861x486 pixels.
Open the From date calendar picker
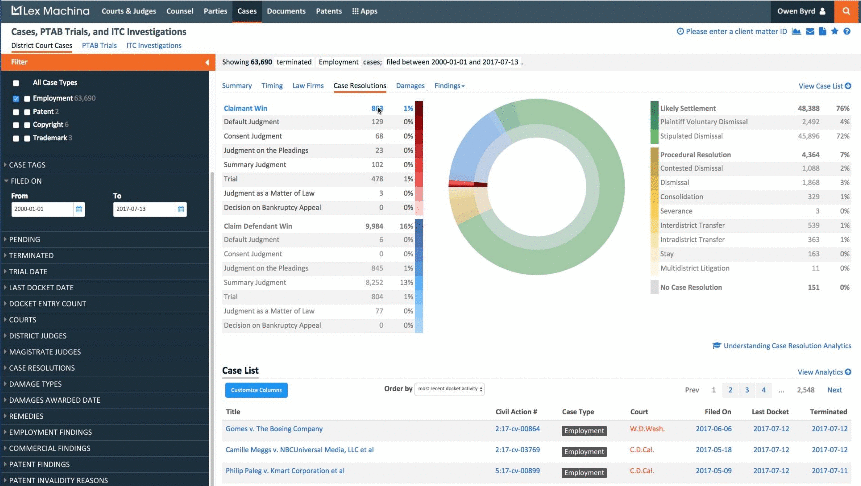(78, 209)
